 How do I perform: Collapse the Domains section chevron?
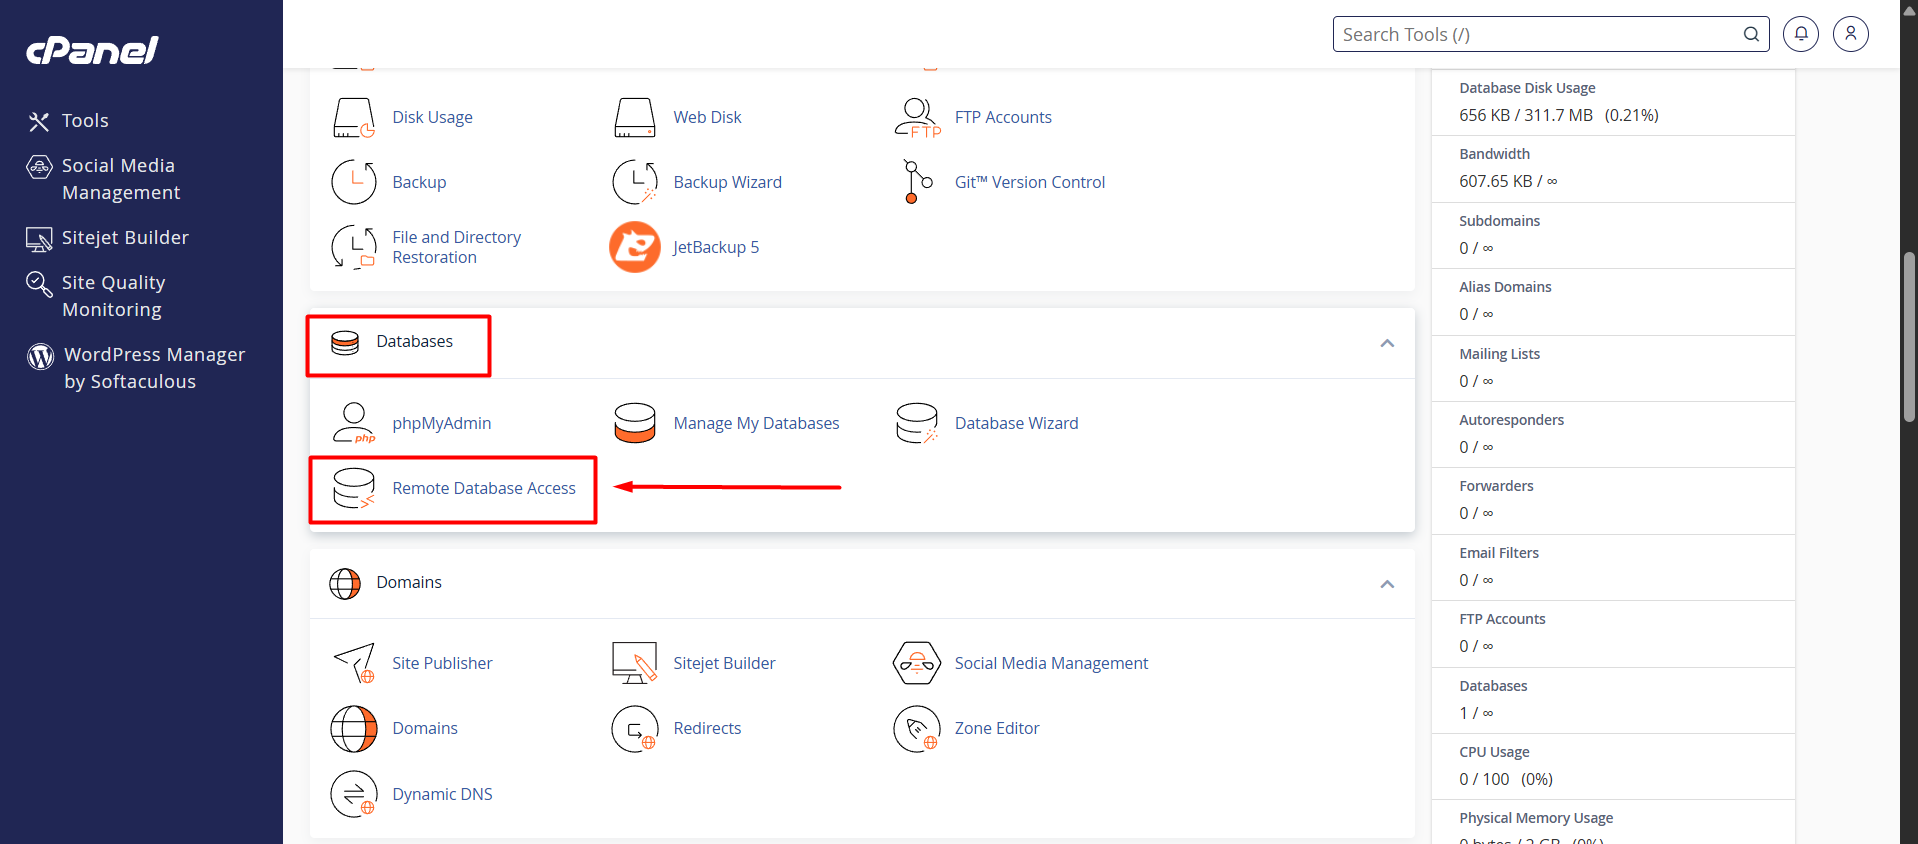(1387, 584)
